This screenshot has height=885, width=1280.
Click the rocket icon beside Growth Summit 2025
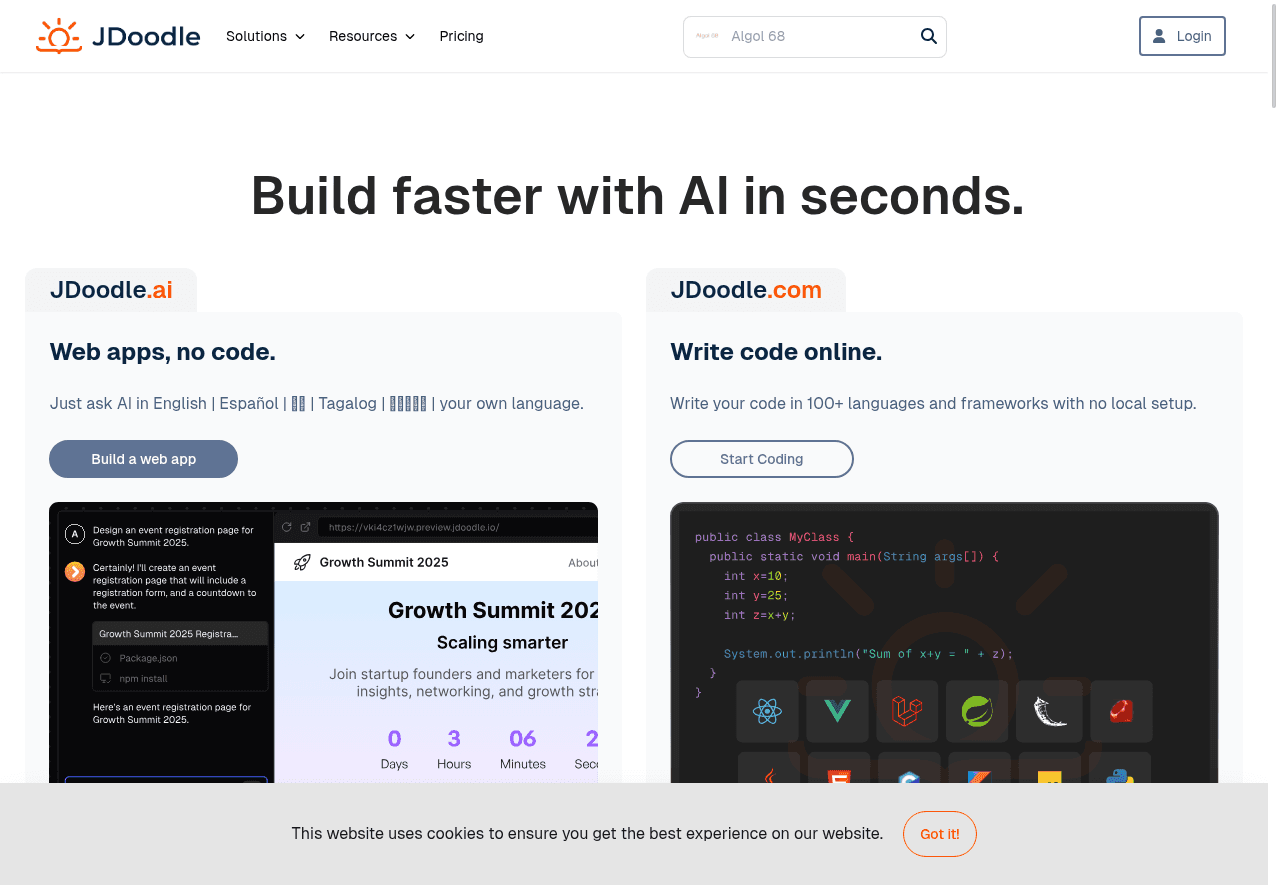click(301, 562)
